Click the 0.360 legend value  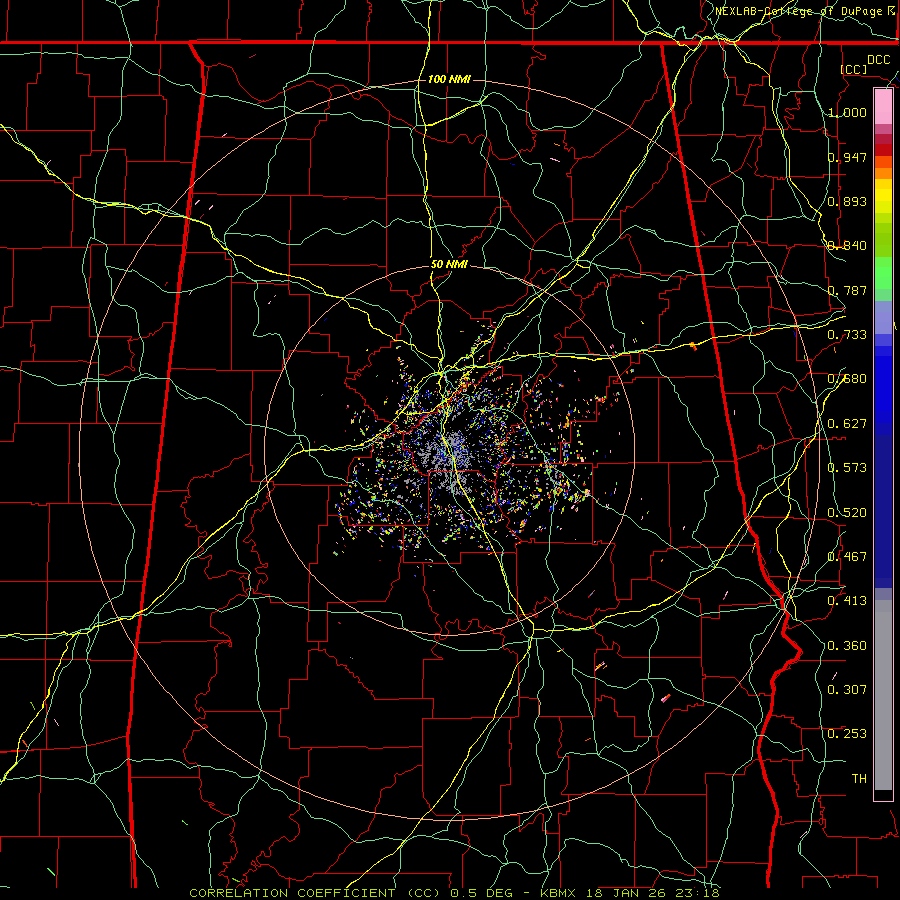[847, 646]
